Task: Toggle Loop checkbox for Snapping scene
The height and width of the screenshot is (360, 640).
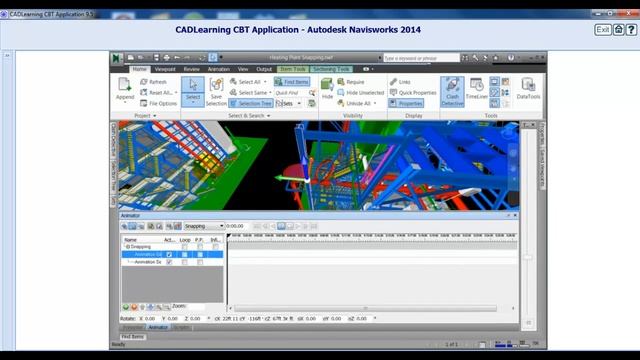Action: (184, 247)
